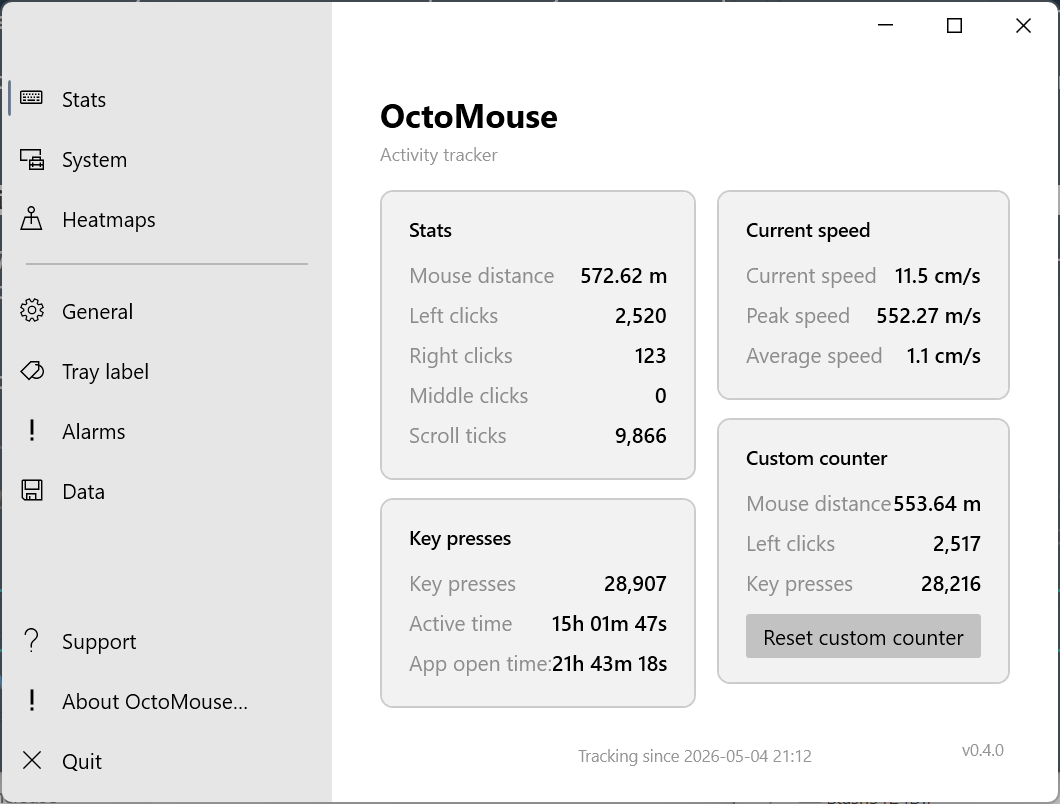Reset the custom counter
The image size is (1060, 804).
[863, 636]
